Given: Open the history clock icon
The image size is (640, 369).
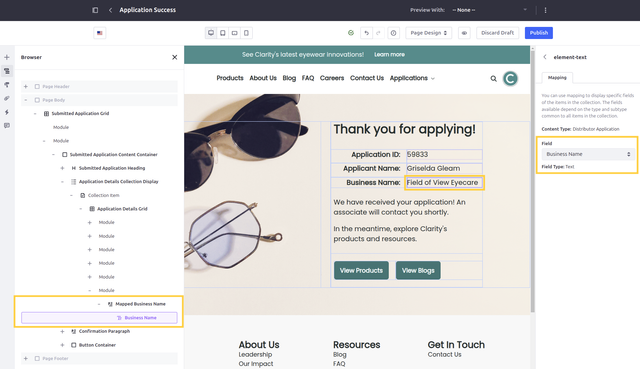Looking at the screenshot, I should tap(393, 33).
